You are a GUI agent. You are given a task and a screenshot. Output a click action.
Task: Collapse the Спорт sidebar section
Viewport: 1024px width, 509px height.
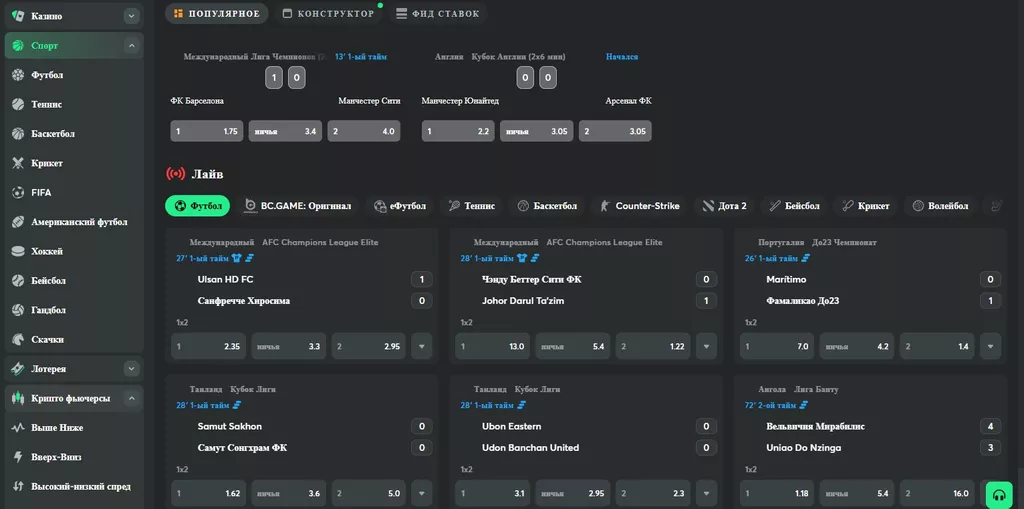click(x=131, y=46)
